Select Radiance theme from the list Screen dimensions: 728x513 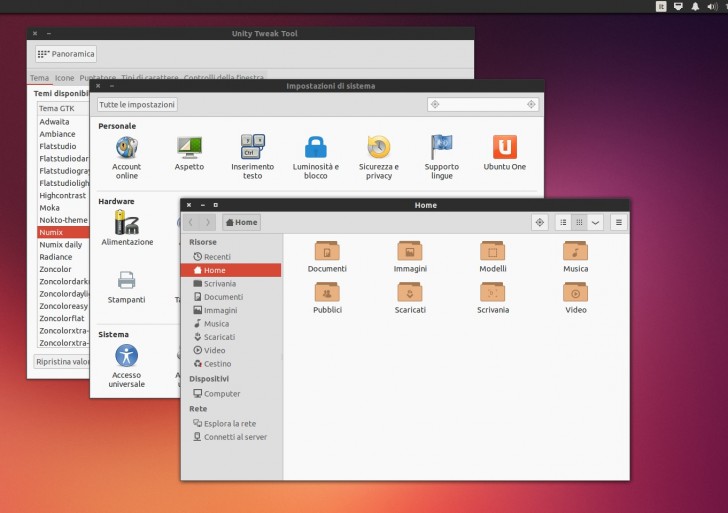[56, 256]
